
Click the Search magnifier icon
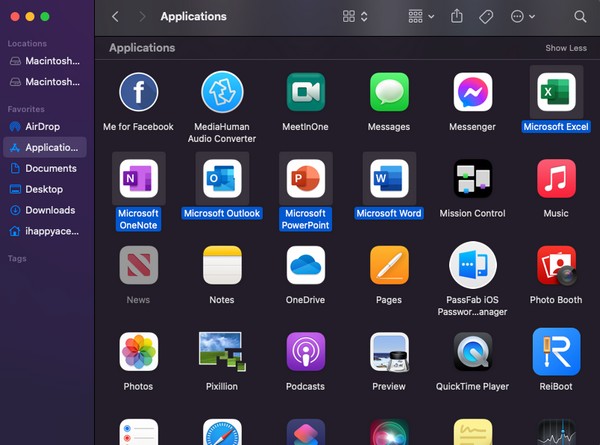[x=580, y=16]
